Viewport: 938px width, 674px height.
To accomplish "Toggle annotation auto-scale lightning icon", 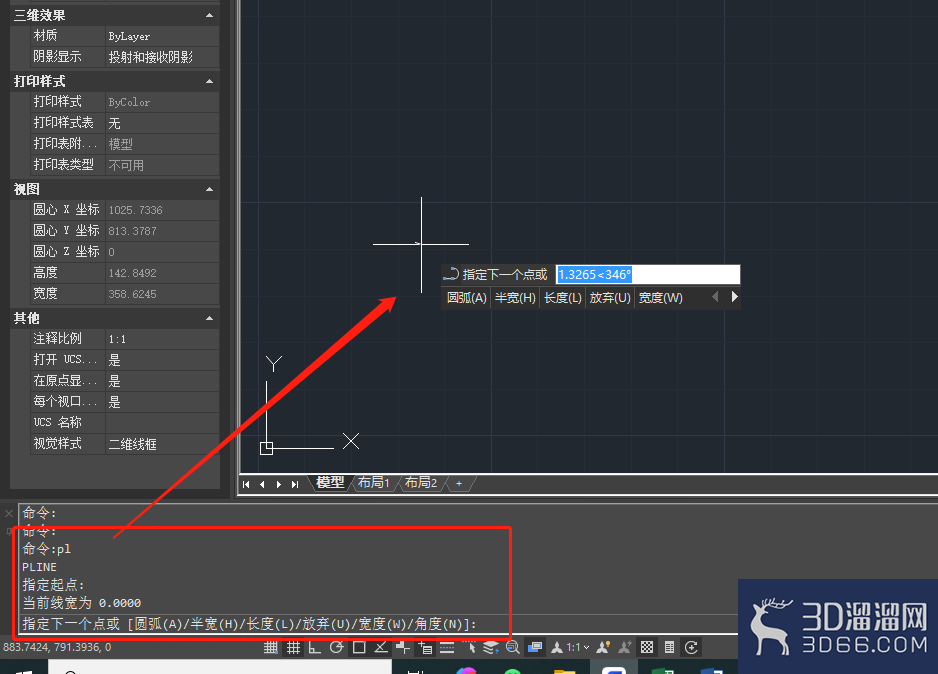I will 625,647.
